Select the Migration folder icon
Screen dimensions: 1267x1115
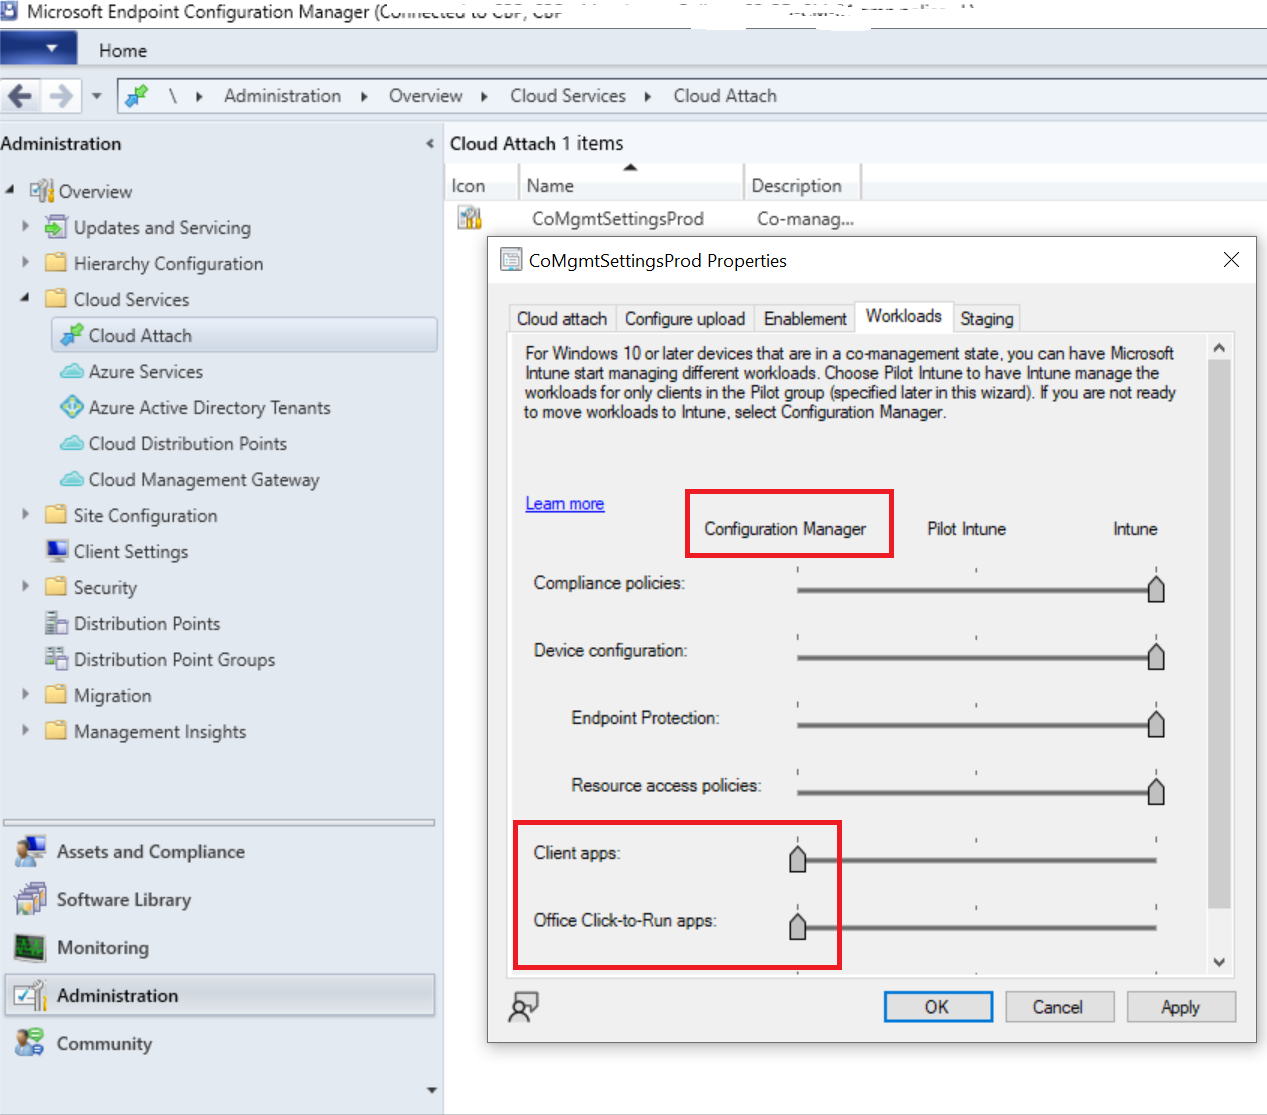[x=56, y=694]
